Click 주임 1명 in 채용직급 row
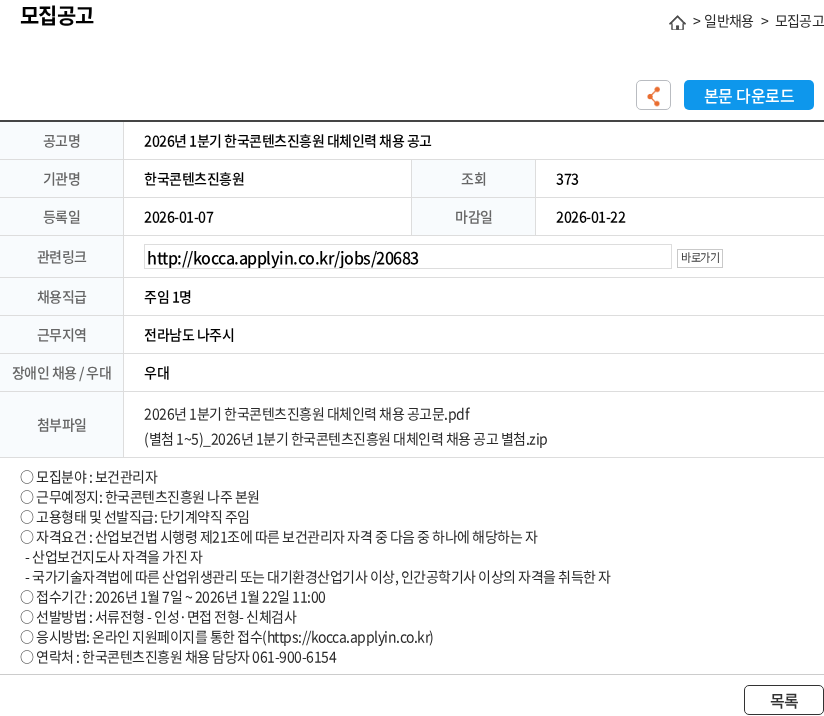824x716 pixels. pos(167,297)
